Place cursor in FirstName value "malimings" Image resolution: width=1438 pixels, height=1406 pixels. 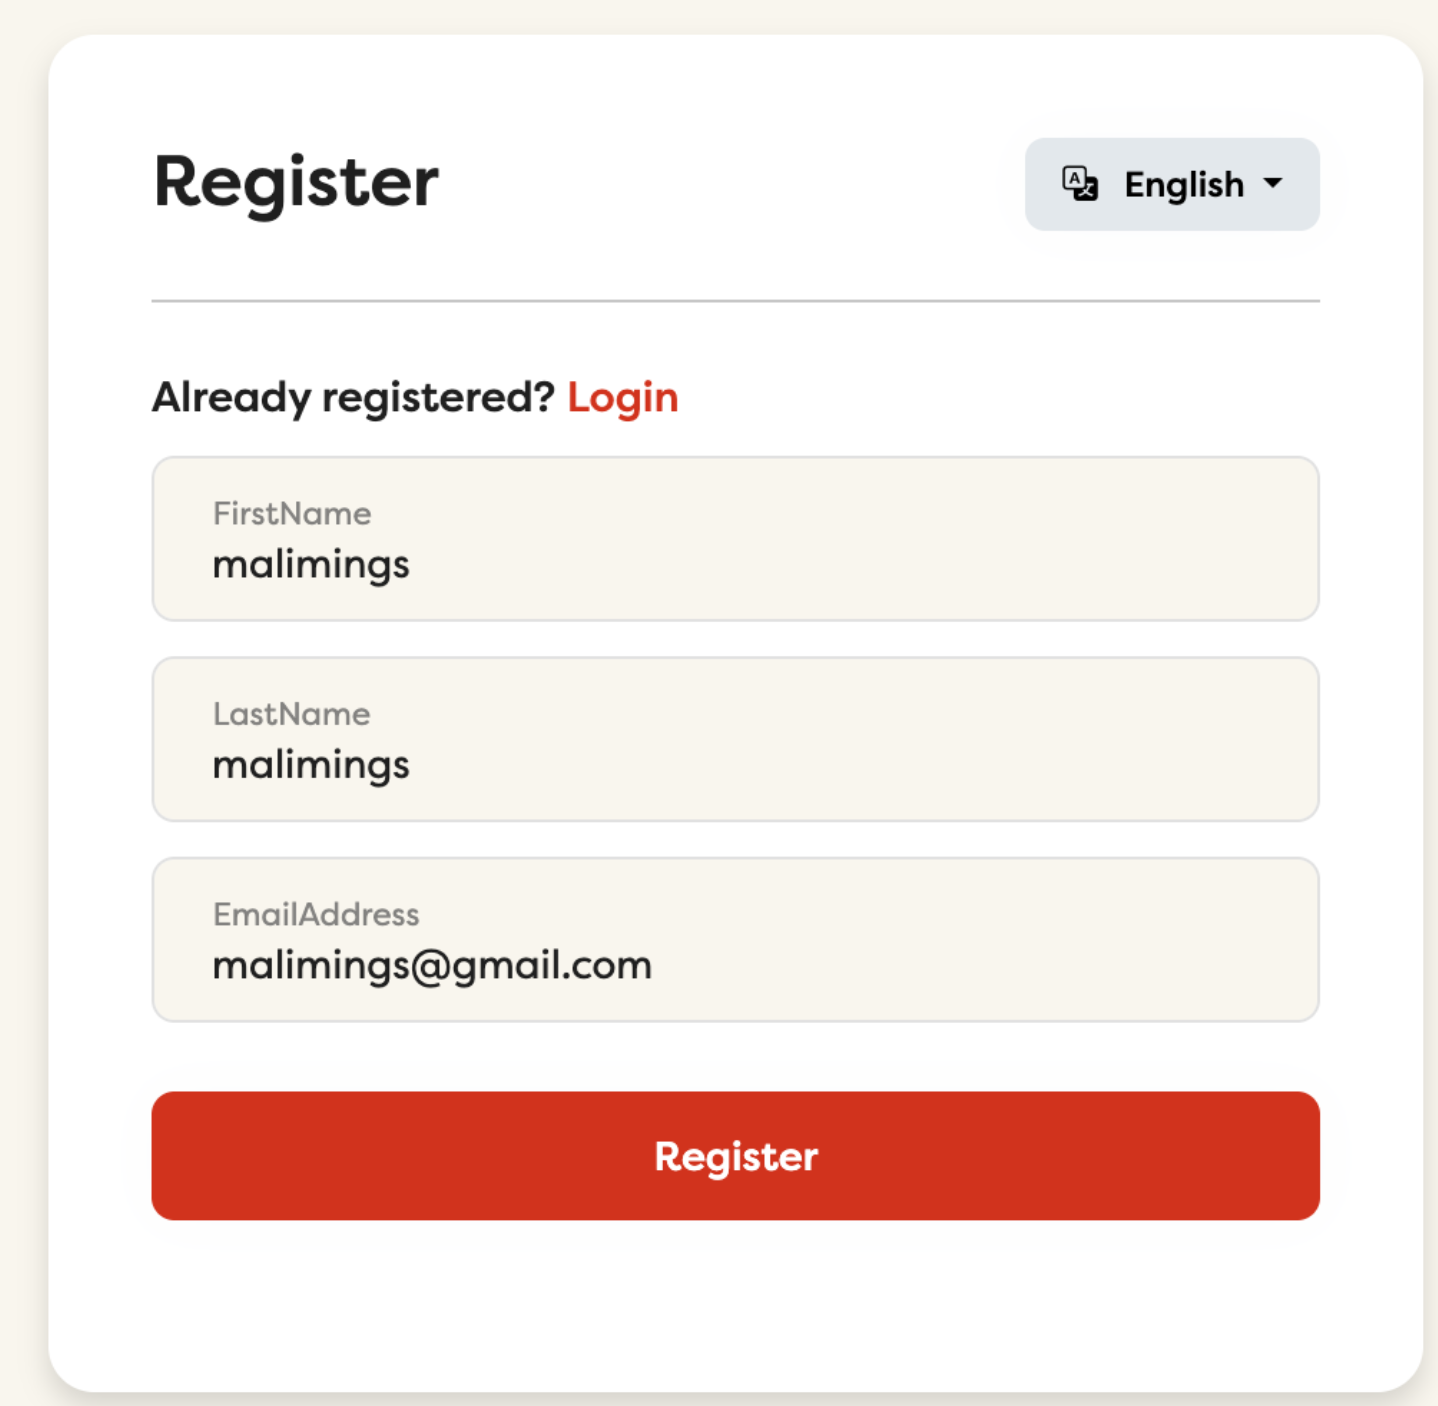pos(311,565)
